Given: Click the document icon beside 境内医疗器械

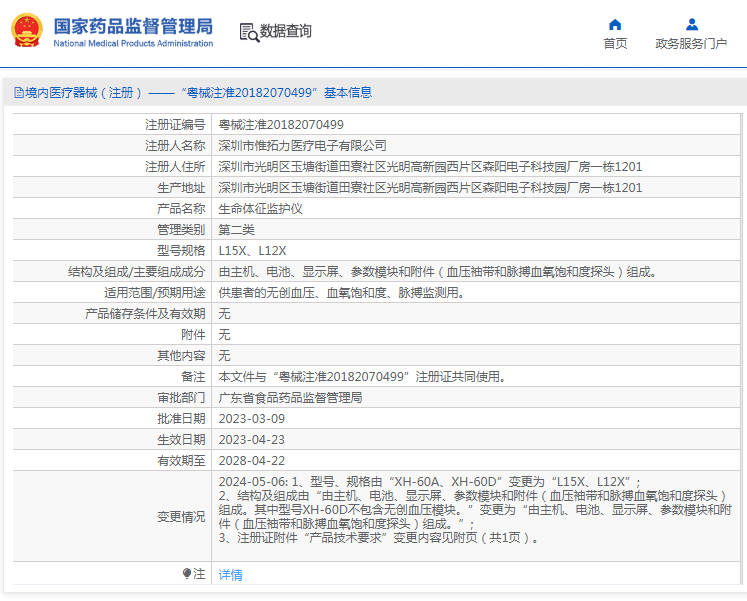Looking at the screenshot, I should 19,92.
